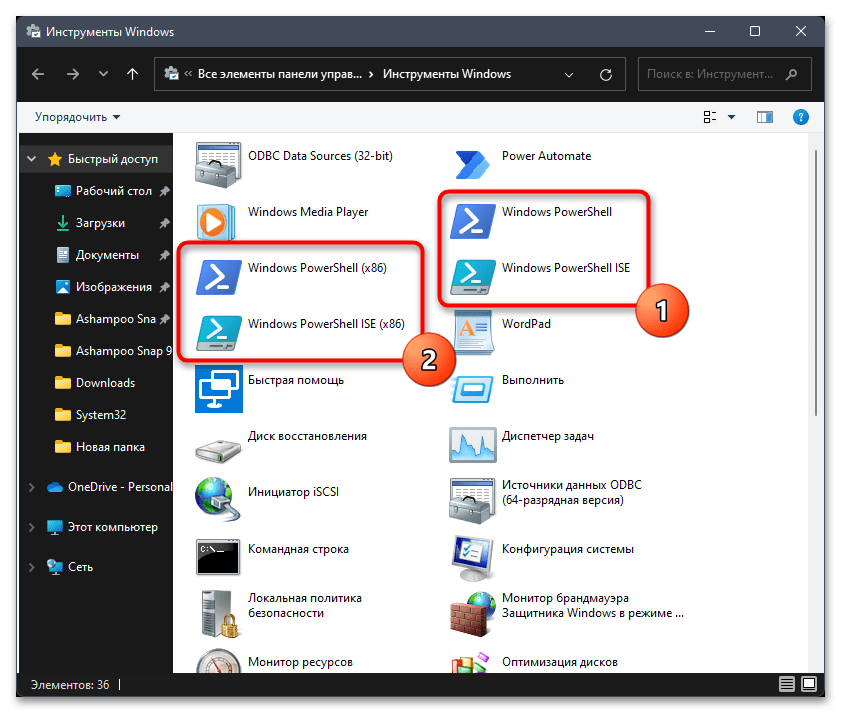Go forward with the right arrow
841x713 pixels.
tap(72, 74)
